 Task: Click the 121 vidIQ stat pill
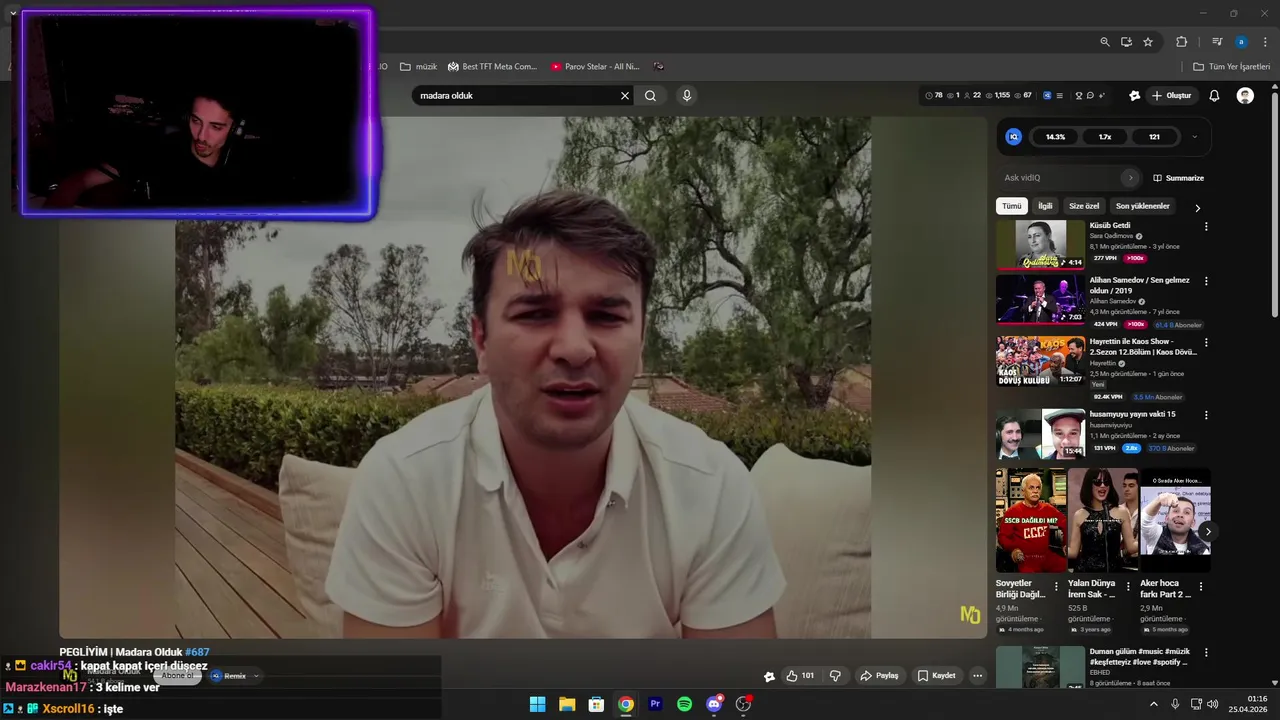click(1154, 137)
